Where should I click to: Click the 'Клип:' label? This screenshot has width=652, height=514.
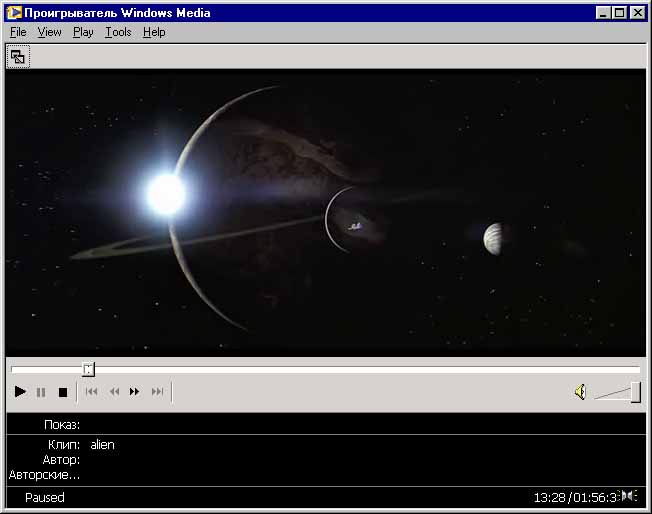coord(64,445)
